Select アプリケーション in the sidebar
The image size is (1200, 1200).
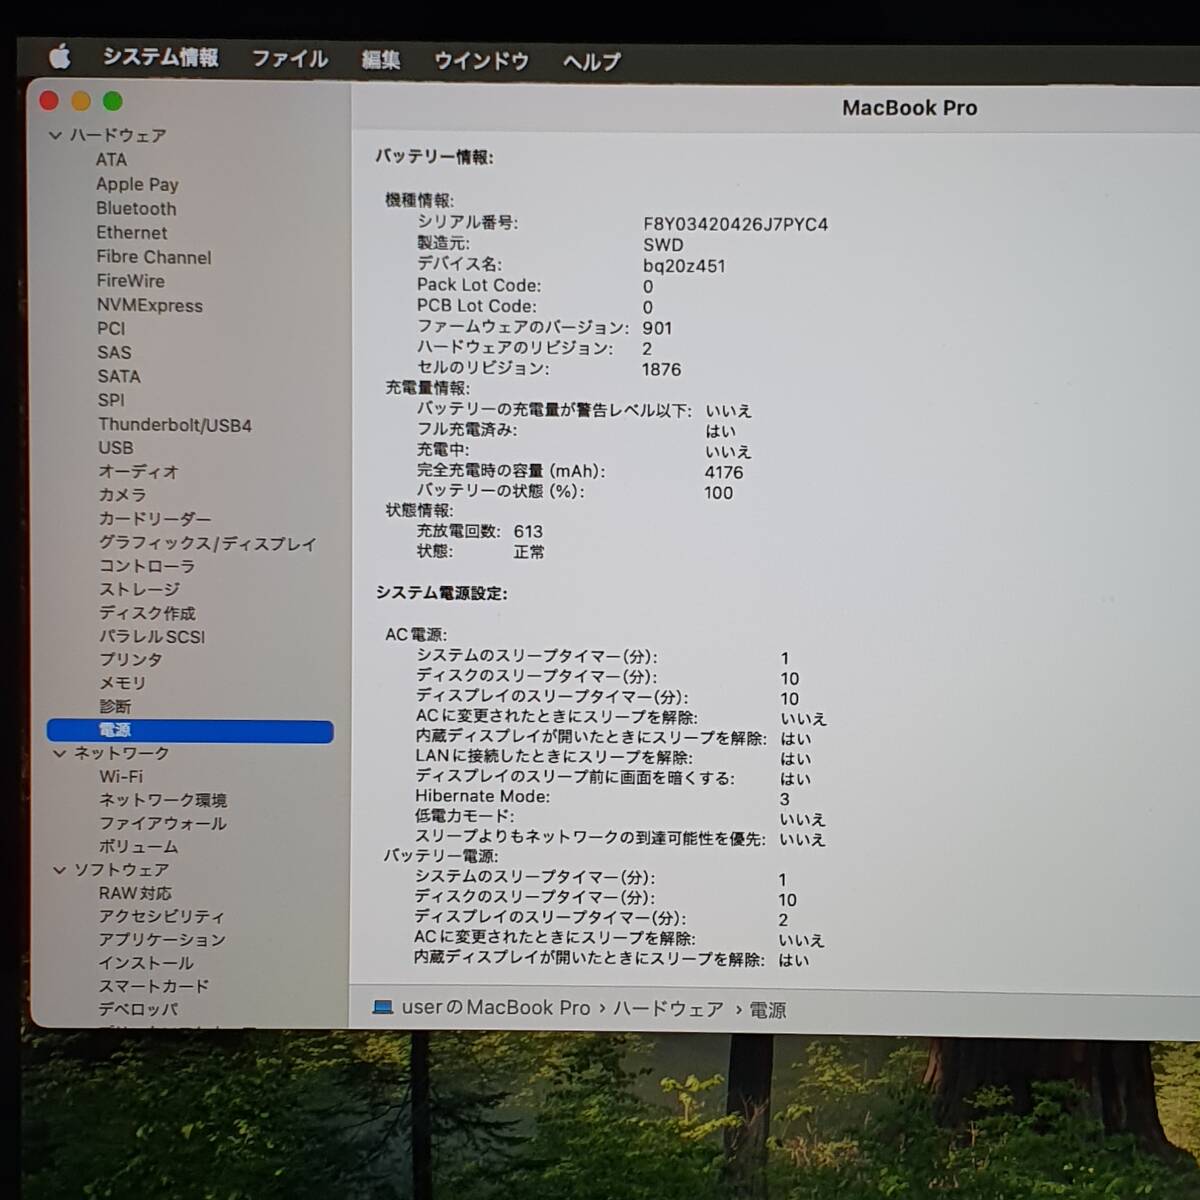[x=162, y=940]
